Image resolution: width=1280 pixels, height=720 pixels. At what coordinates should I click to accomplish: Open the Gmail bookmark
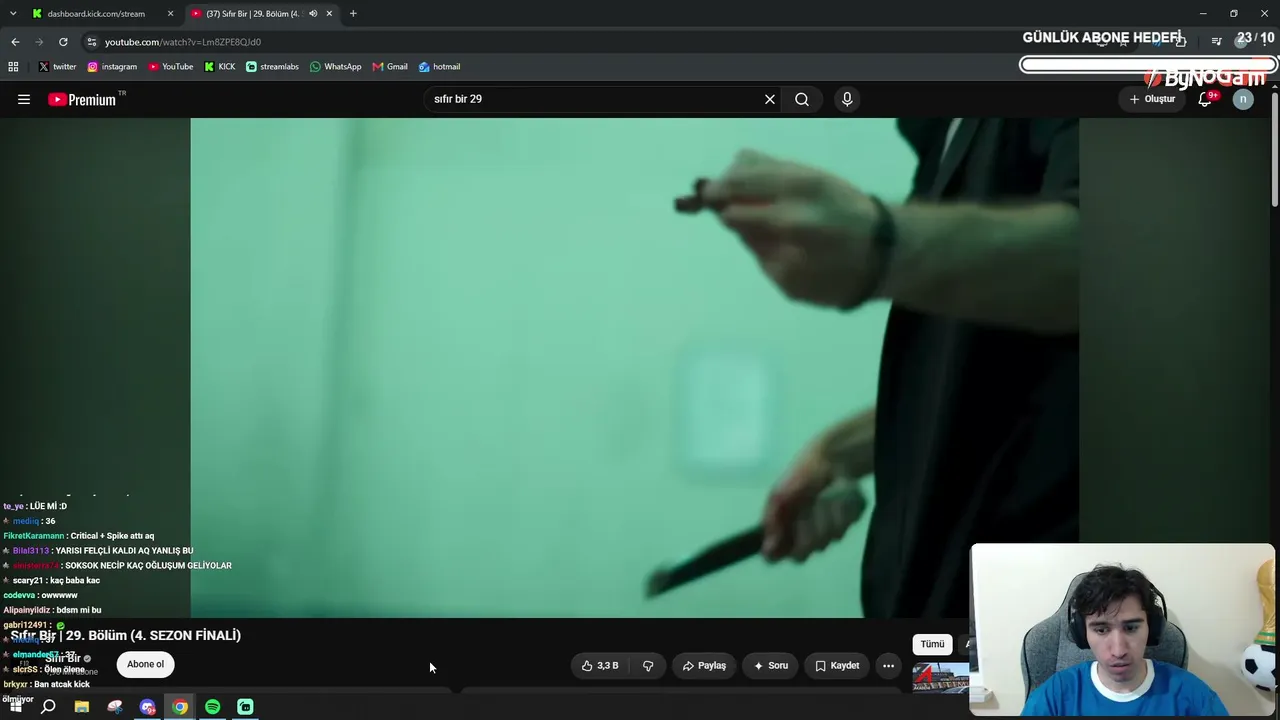point(390,67)
